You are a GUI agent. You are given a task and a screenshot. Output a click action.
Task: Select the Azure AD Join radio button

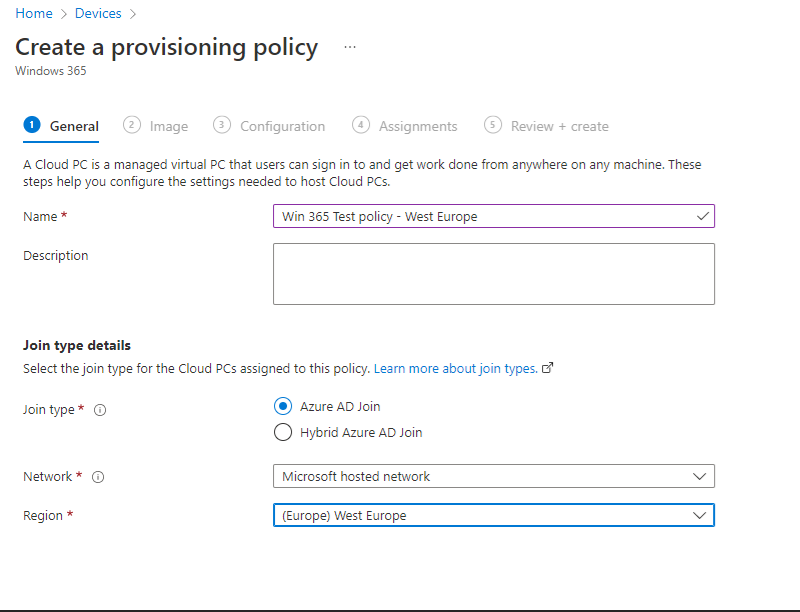click(282, 406)
